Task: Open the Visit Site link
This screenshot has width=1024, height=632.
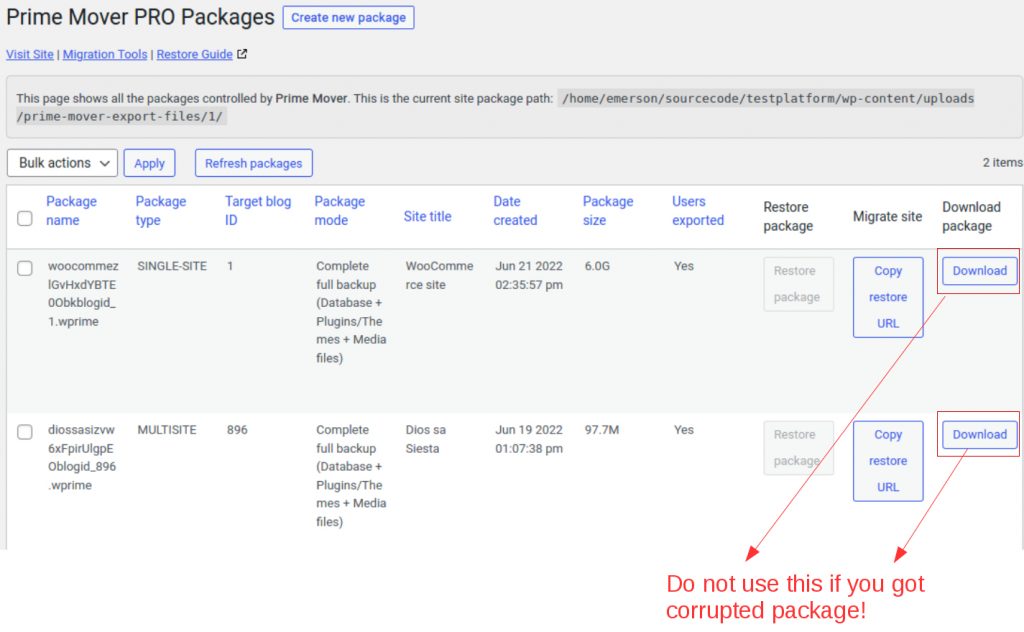Action: tap(30, 54)
